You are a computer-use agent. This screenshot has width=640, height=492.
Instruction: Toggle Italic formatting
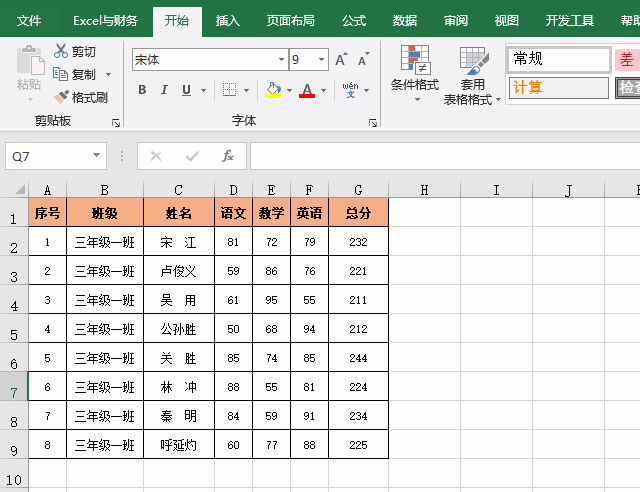(x=164, y=90)
